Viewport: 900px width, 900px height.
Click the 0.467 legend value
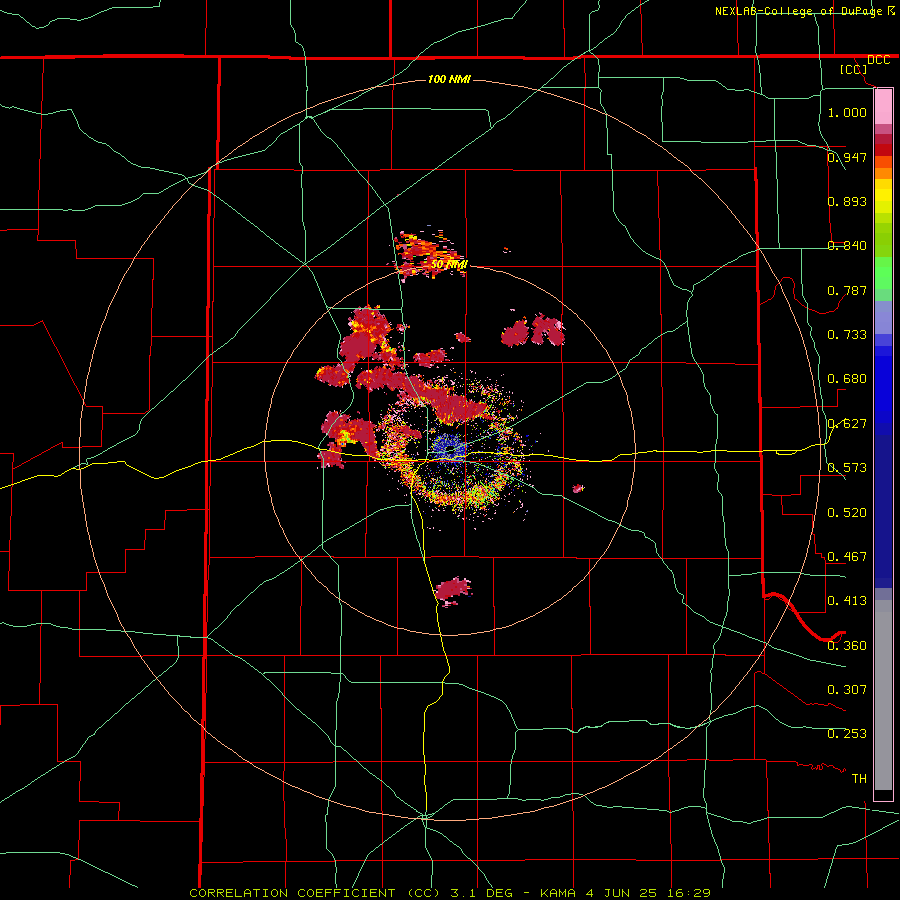click(847, 557)
